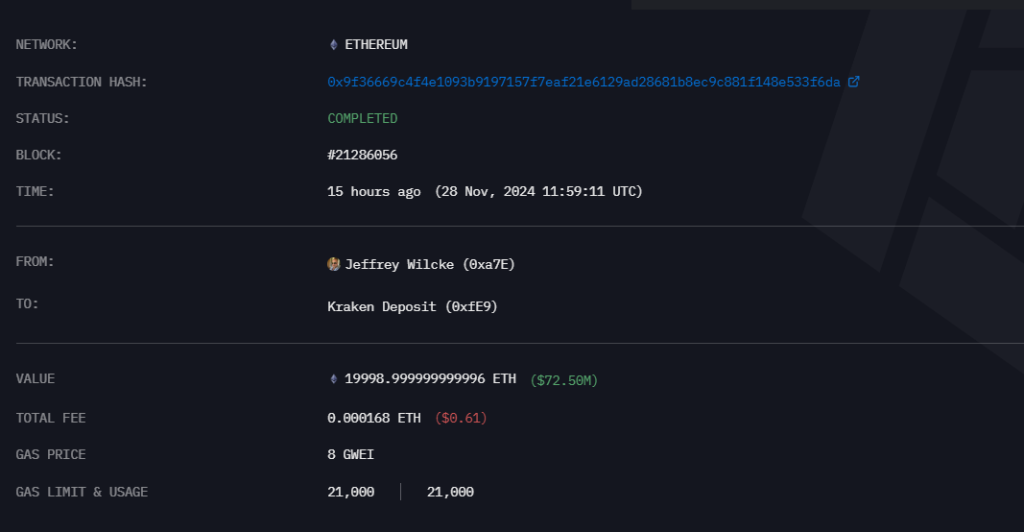Click the "15 hours ago" relative time
The image size is (1024, 532).
tap(374, 191)
